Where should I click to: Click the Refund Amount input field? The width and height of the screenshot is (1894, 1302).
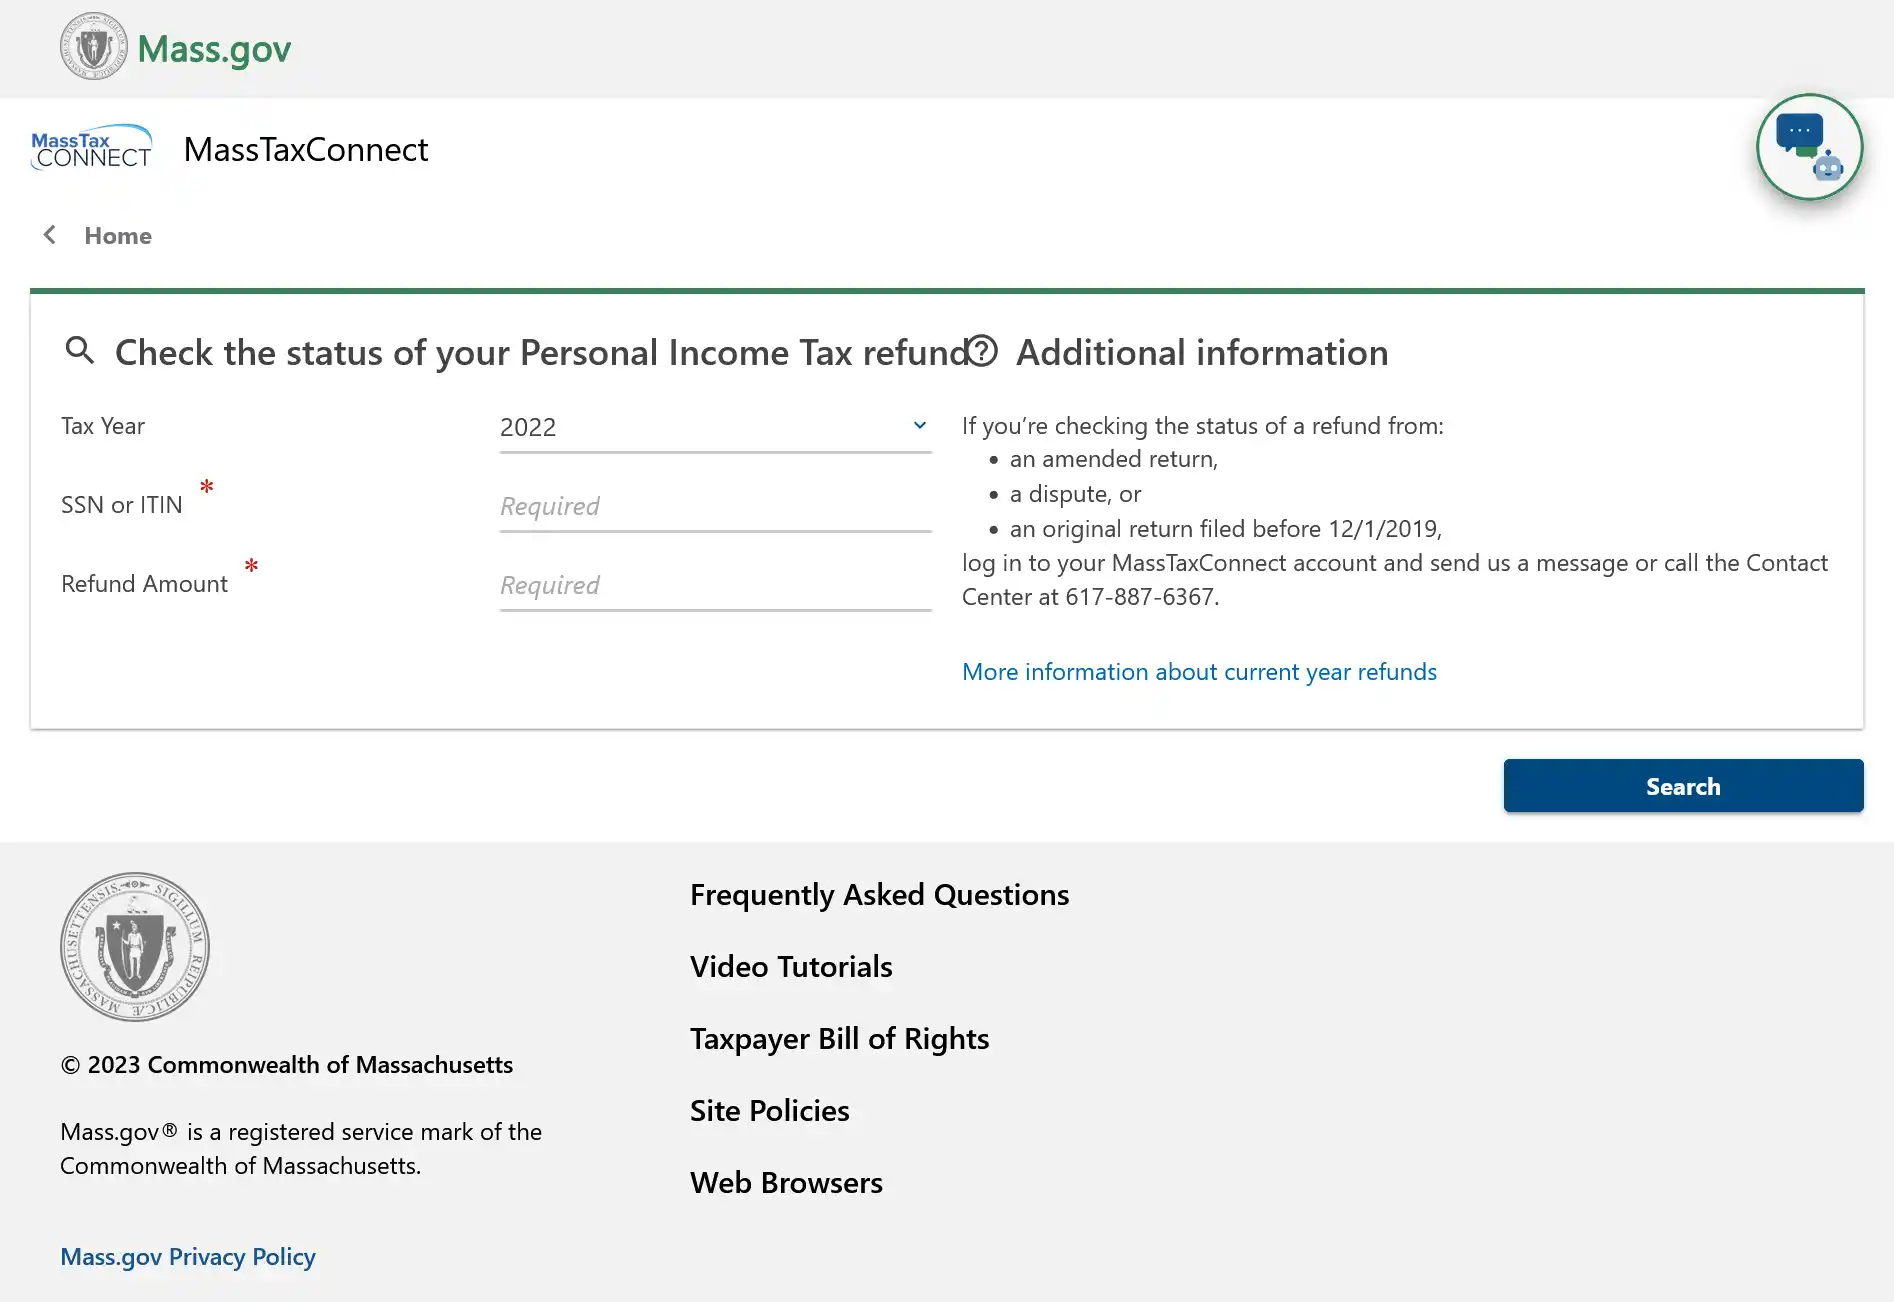(715, 585)
